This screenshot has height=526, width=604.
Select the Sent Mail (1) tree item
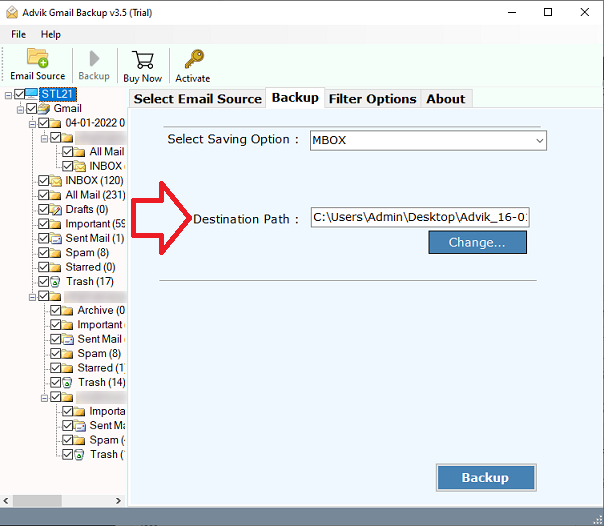pyautogui.click(x=95, y=238)
